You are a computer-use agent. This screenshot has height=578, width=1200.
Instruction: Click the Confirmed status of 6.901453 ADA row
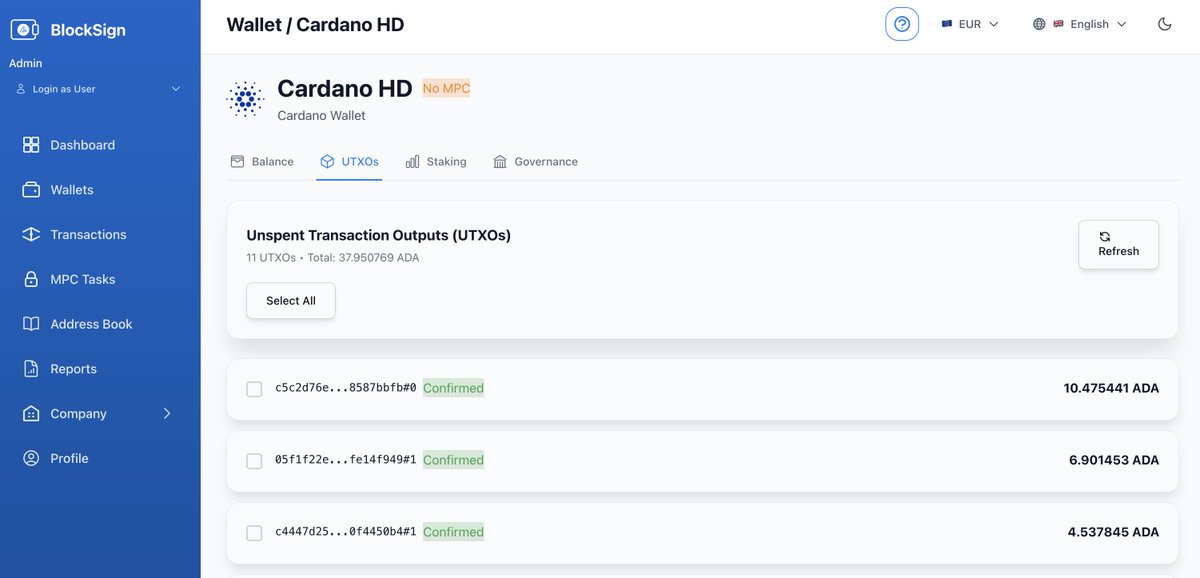(453, 460)
